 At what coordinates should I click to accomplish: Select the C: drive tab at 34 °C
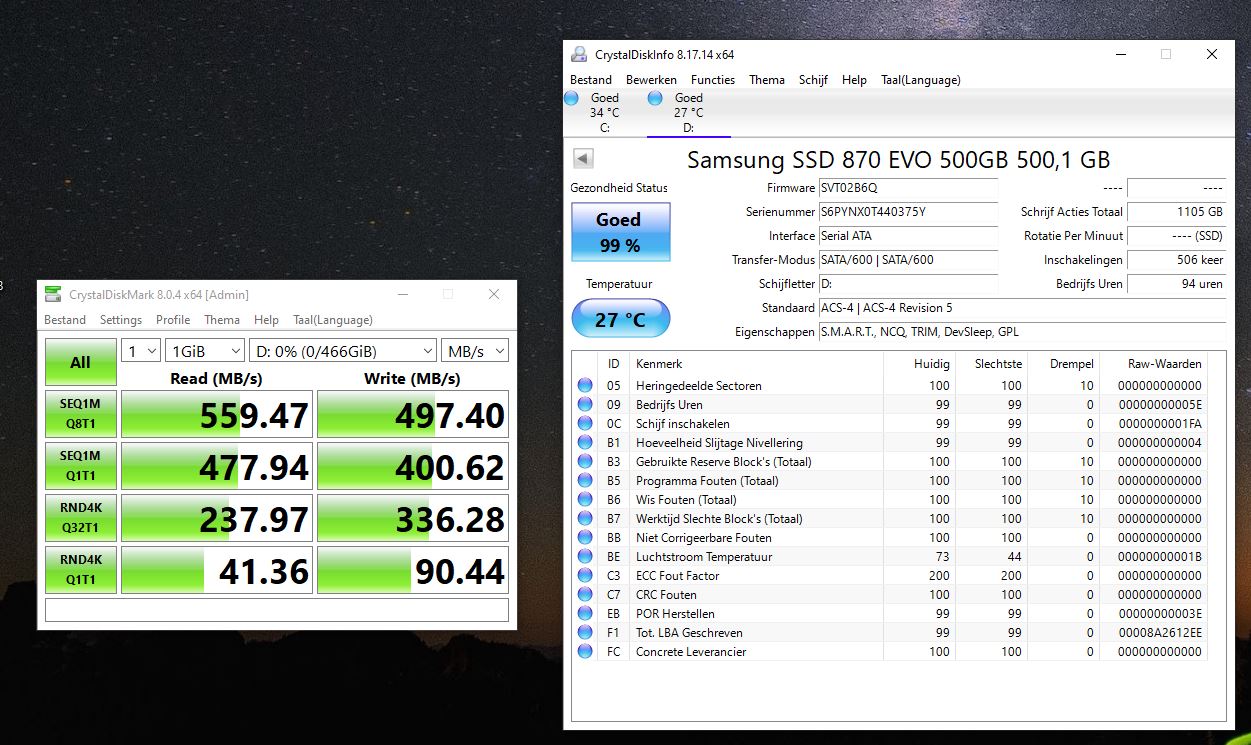[604, 113]
